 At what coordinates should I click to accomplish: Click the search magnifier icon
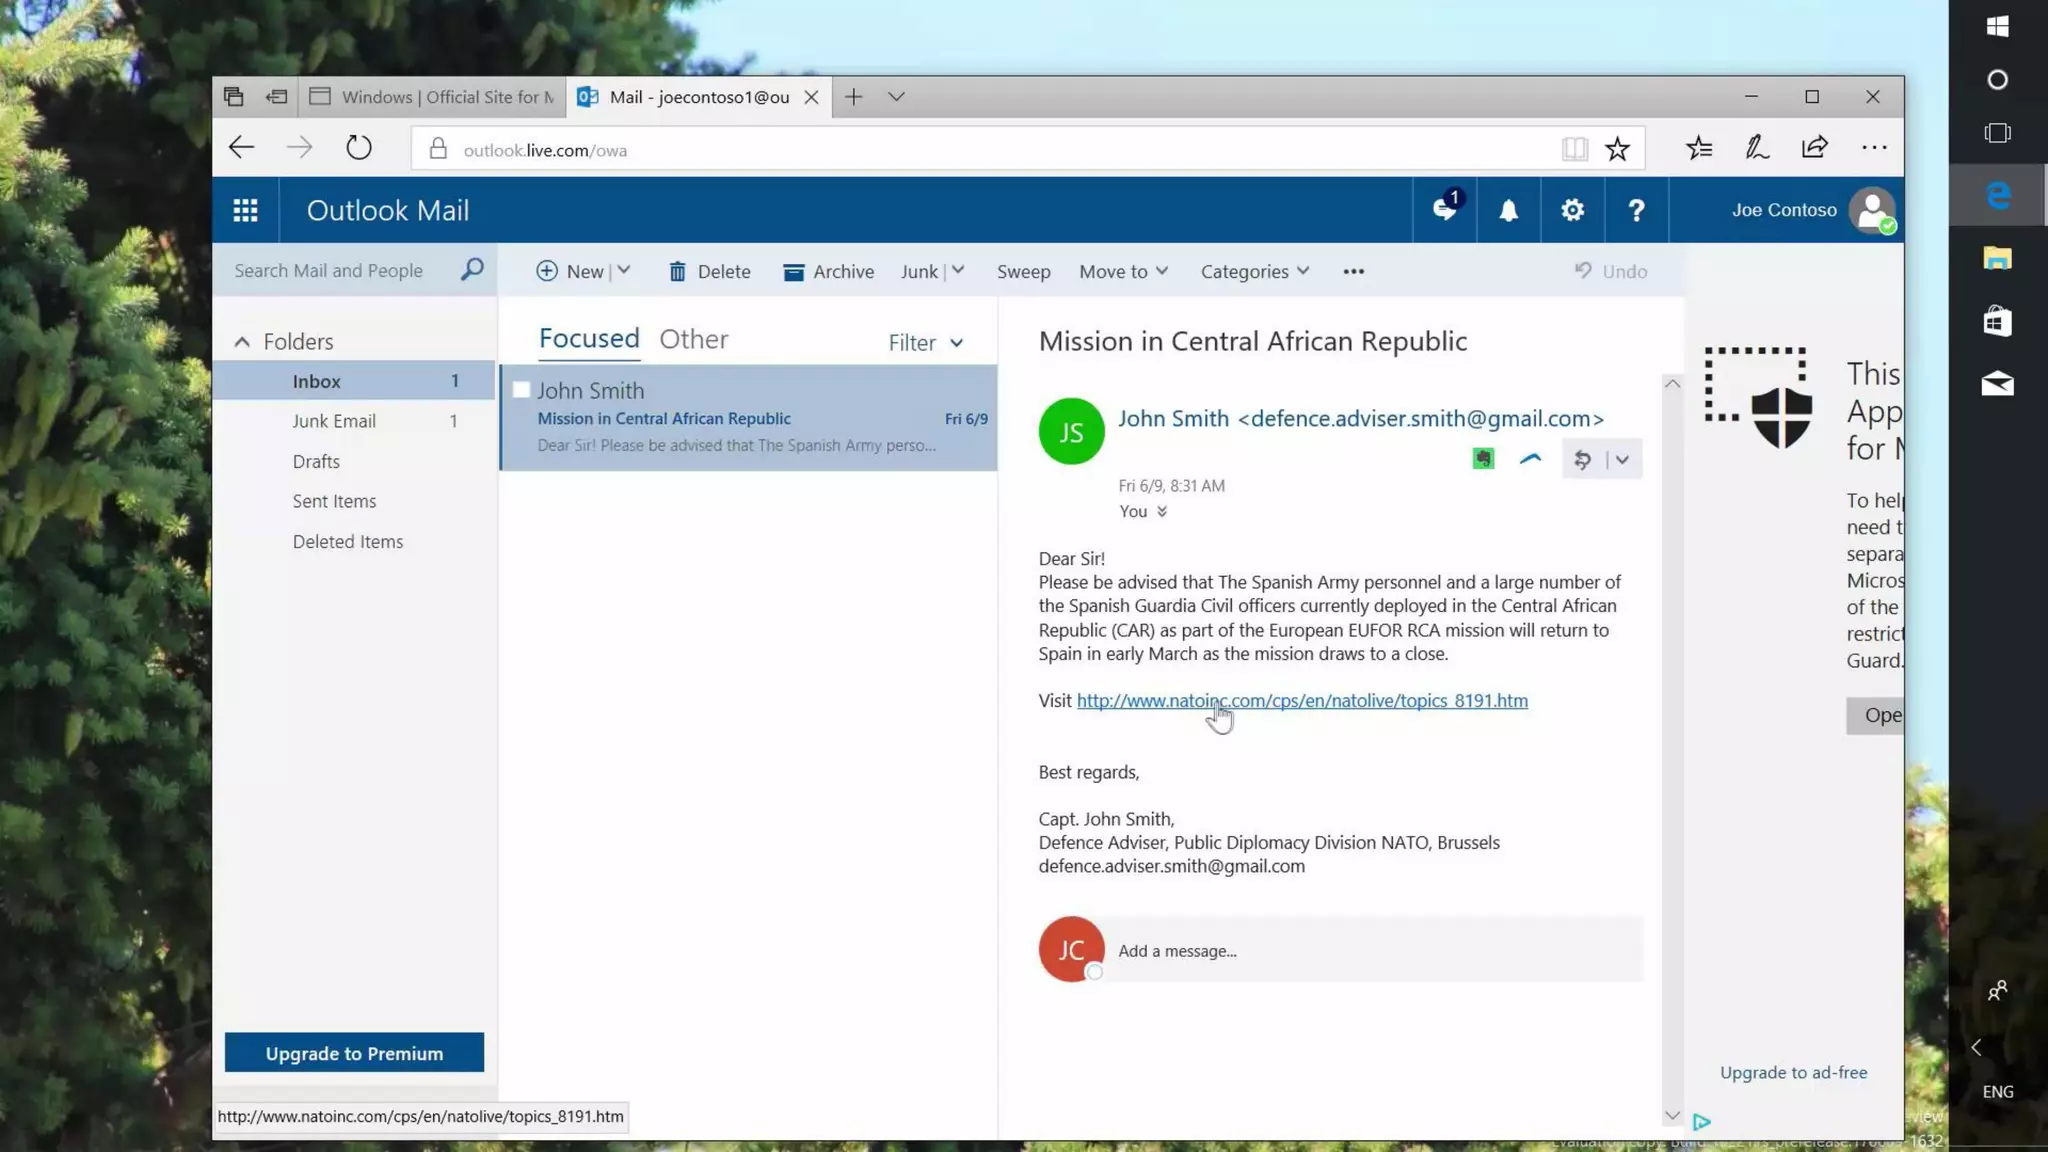[x=472, y=270]
